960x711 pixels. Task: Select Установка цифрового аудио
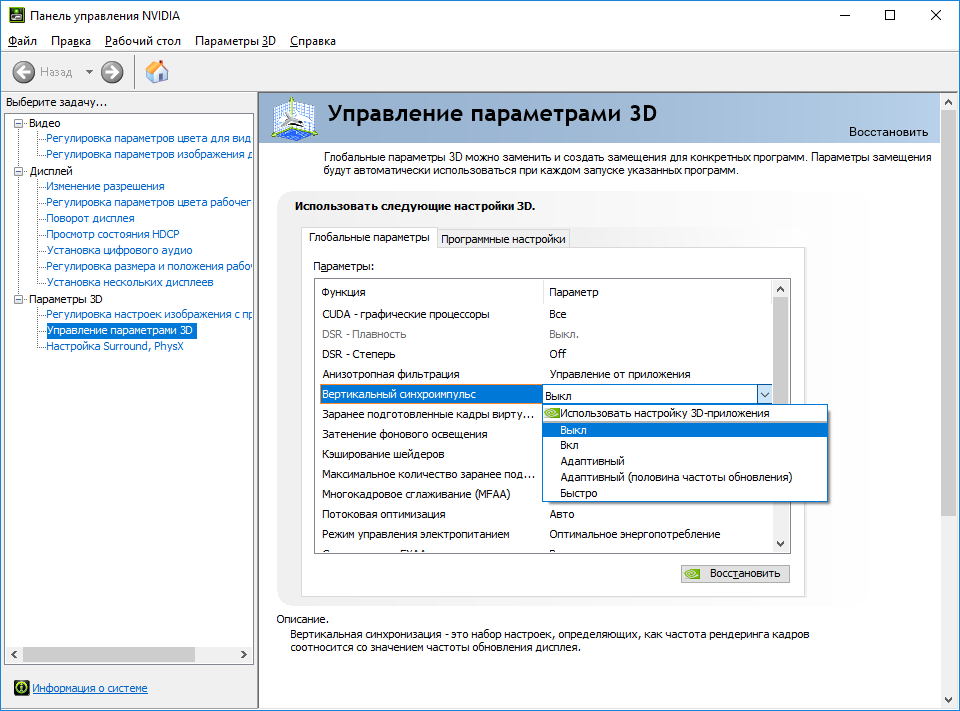tap(119, 250)
